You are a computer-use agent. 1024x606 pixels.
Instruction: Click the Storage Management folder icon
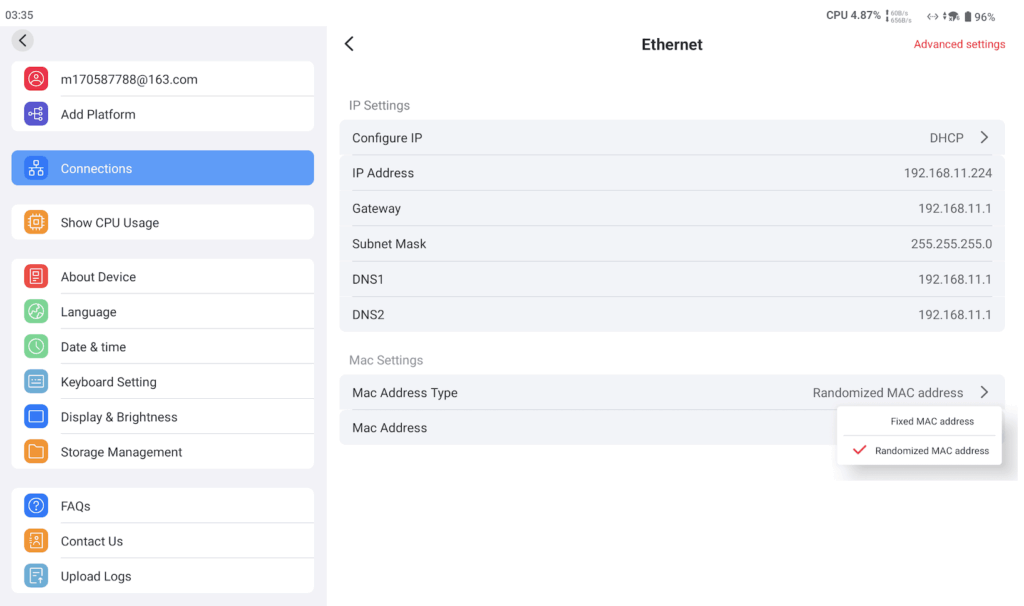tap(36, 452)
